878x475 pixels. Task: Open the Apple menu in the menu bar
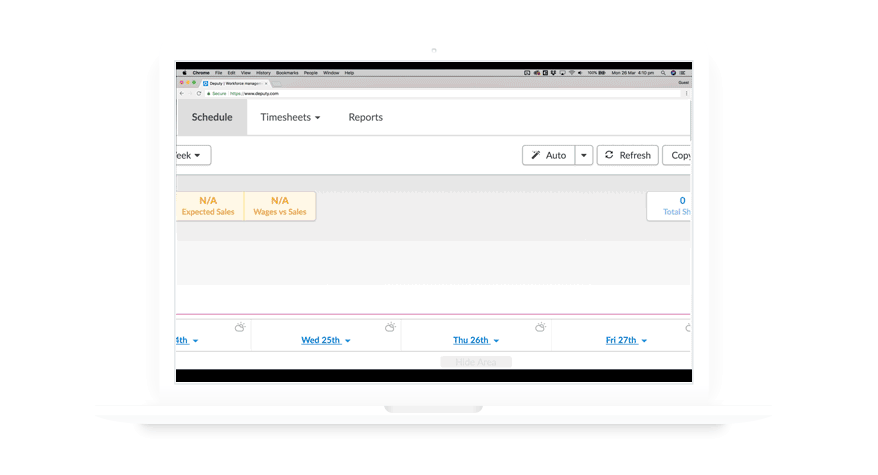point(184,73)
